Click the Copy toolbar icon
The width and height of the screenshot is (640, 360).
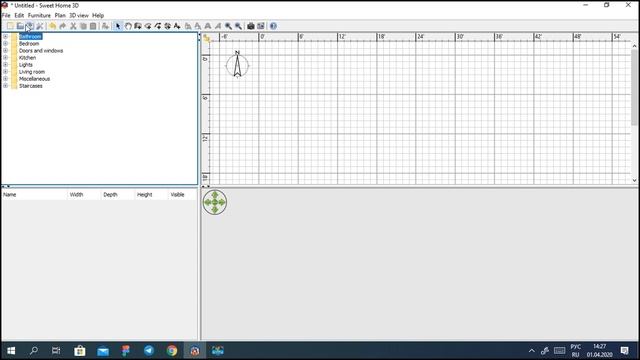pos(83,26)
